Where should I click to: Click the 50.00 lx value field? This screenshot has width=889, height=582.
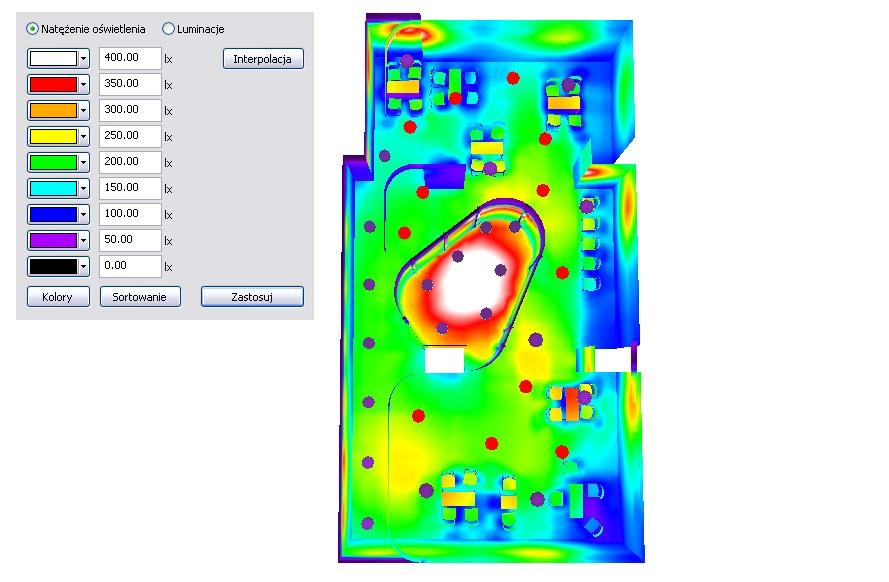pos(130,241)
